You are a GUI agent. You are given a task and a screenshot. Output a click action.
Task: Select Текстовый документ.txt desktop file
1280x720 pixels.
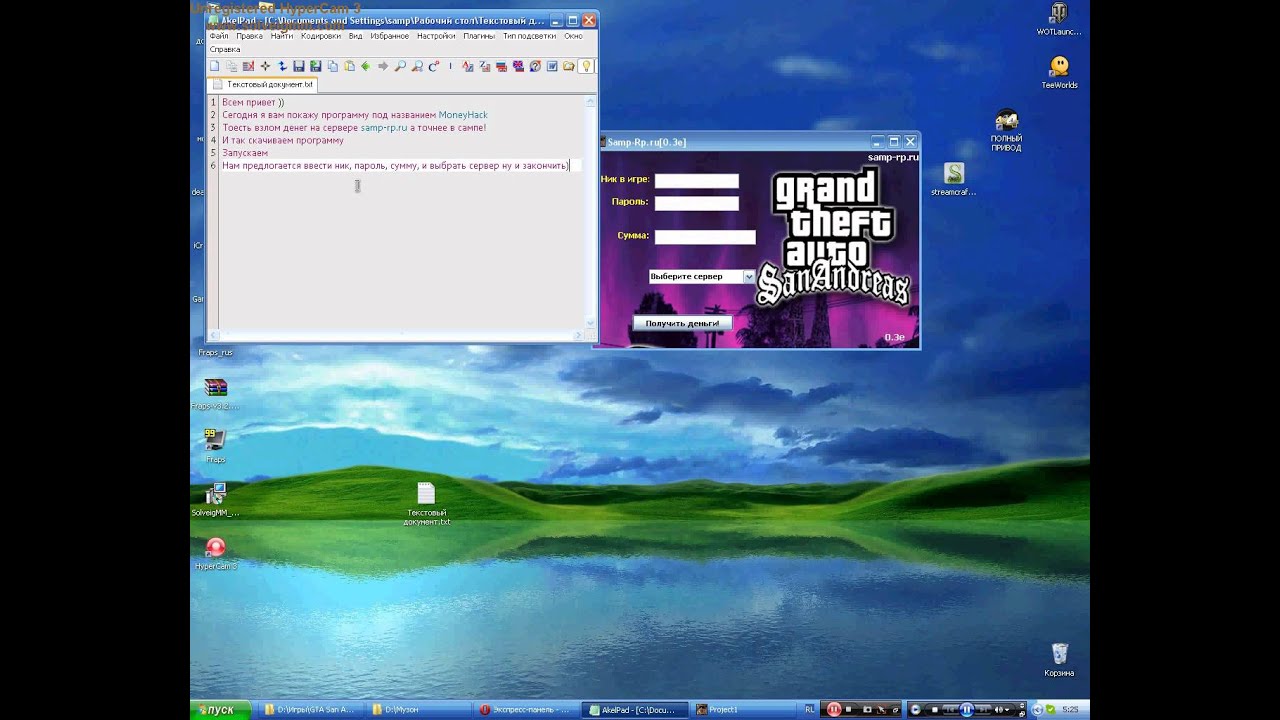pos(426,504)
